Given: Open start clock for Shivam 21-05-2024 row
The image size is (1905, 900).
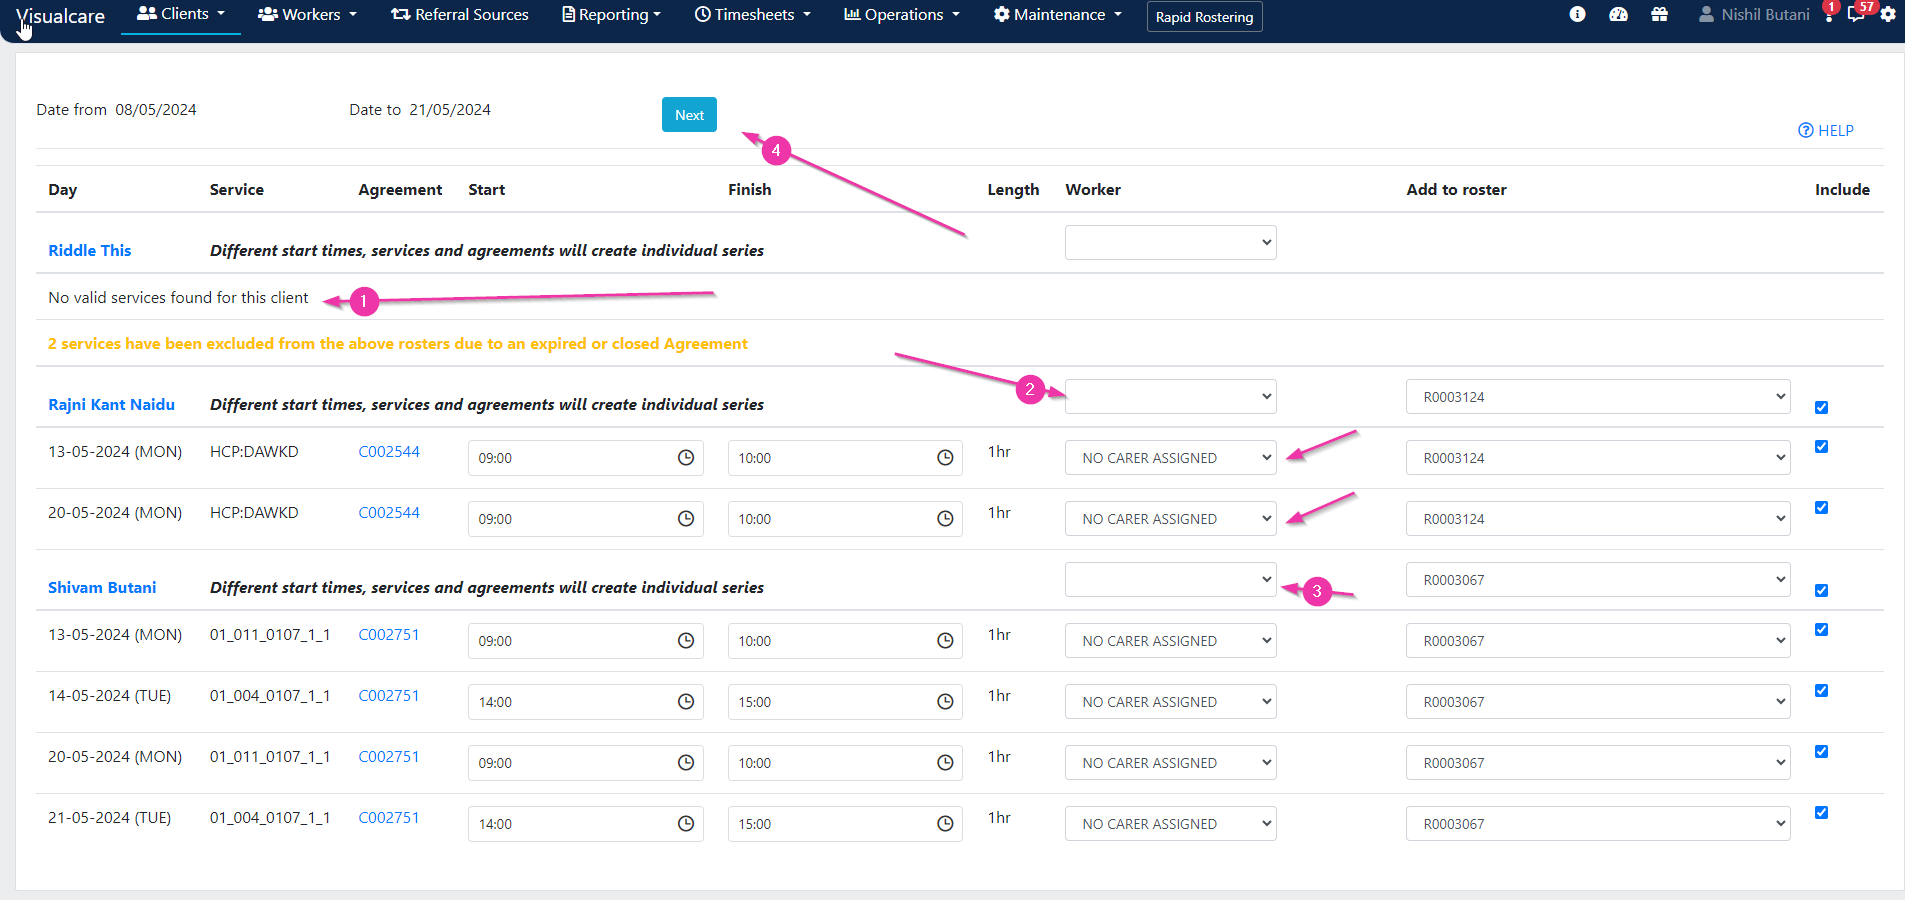Looking at the screenshot, I should click(x=686, y=824).
